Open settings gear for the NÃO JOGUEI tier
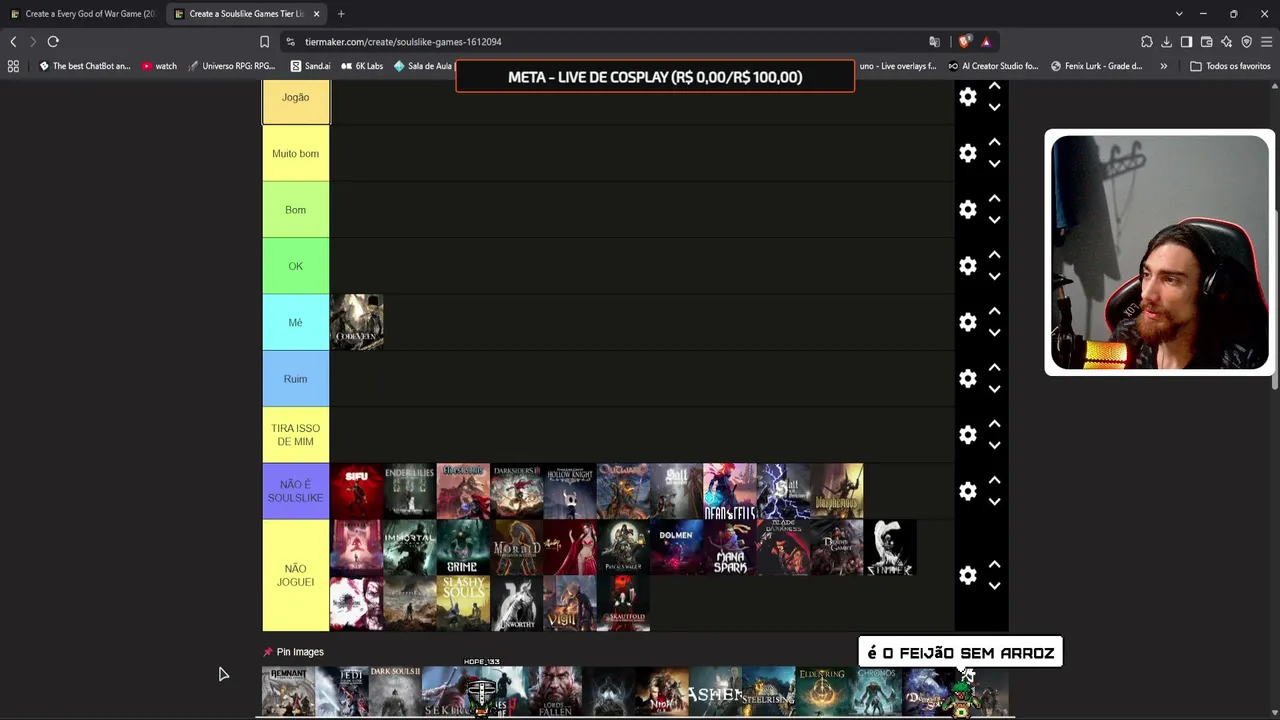 [x=967, y=575]
